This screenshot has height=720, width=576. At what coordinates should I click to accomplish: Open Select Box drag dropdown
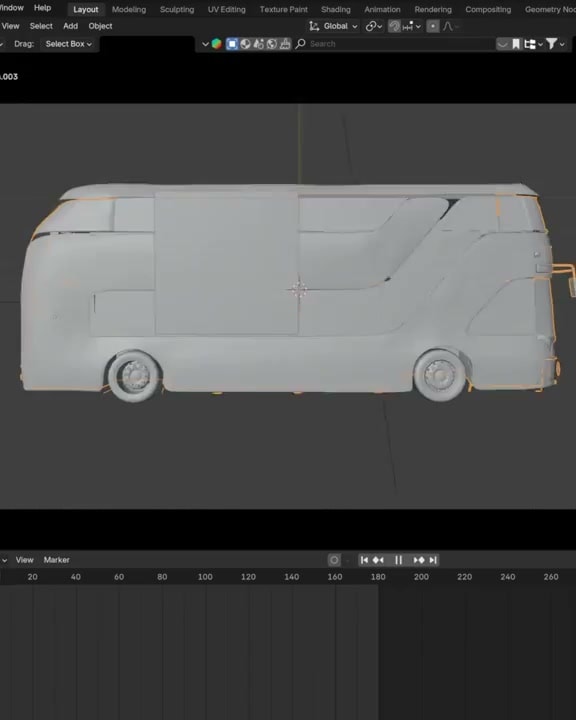[x=68, y=44]
